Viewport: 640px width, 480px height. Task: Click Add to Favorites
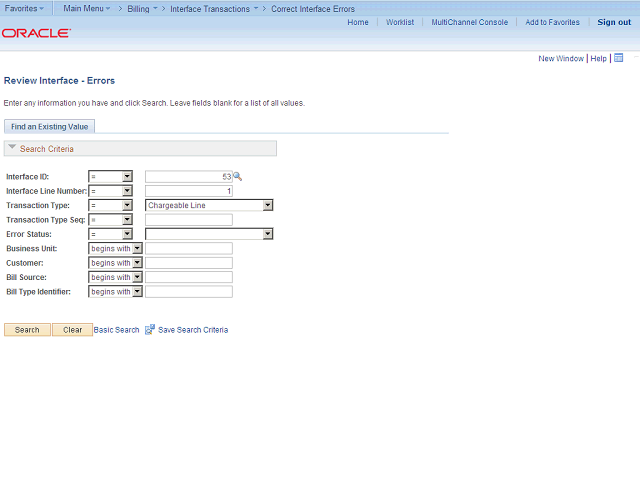[552, 22]
